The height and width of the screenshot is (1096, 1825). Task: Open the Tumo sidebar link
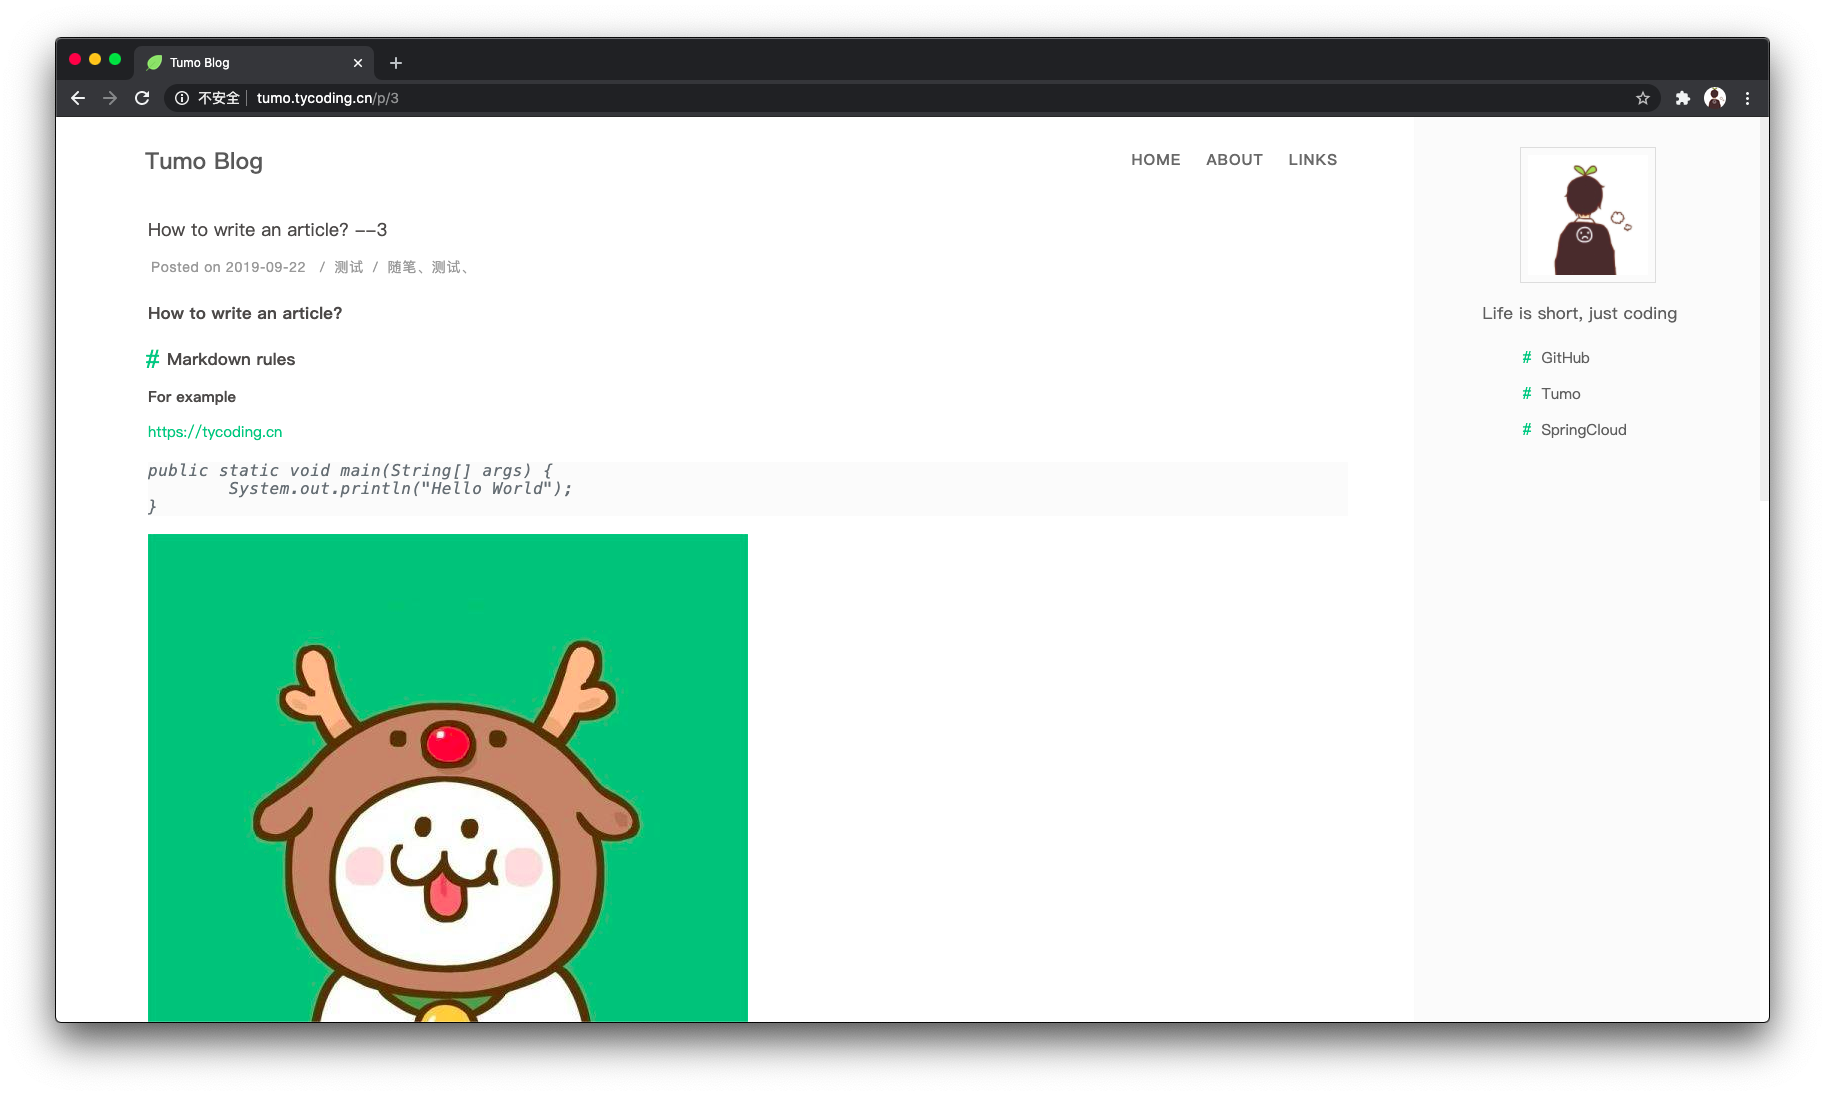[1560, 394]
